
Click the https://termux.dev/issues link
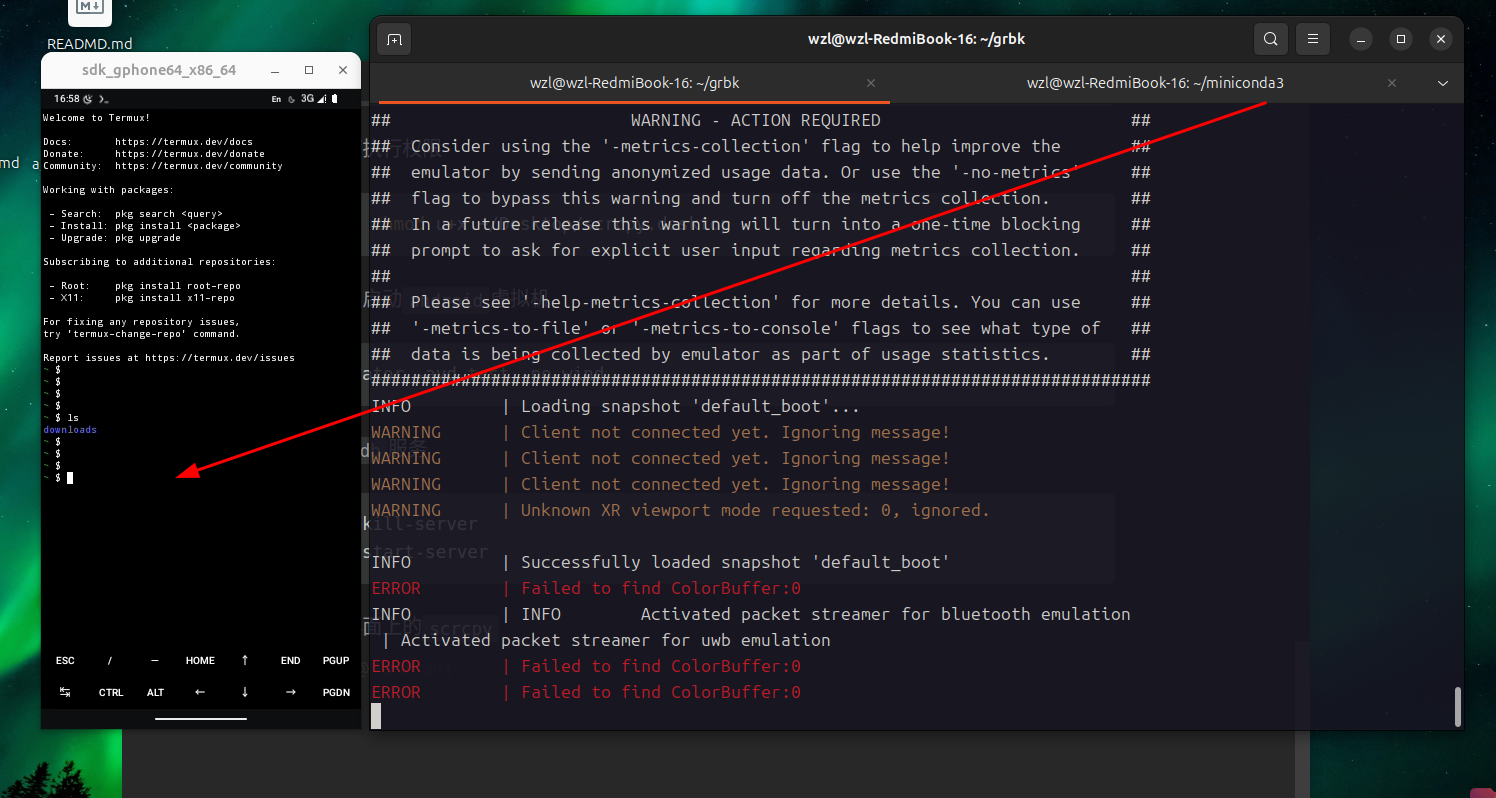pyautogui.click(x=220, y=357)
